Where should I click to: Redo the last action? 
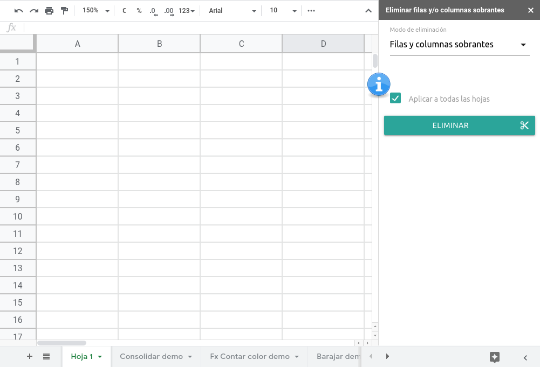(x=34, y=11)
